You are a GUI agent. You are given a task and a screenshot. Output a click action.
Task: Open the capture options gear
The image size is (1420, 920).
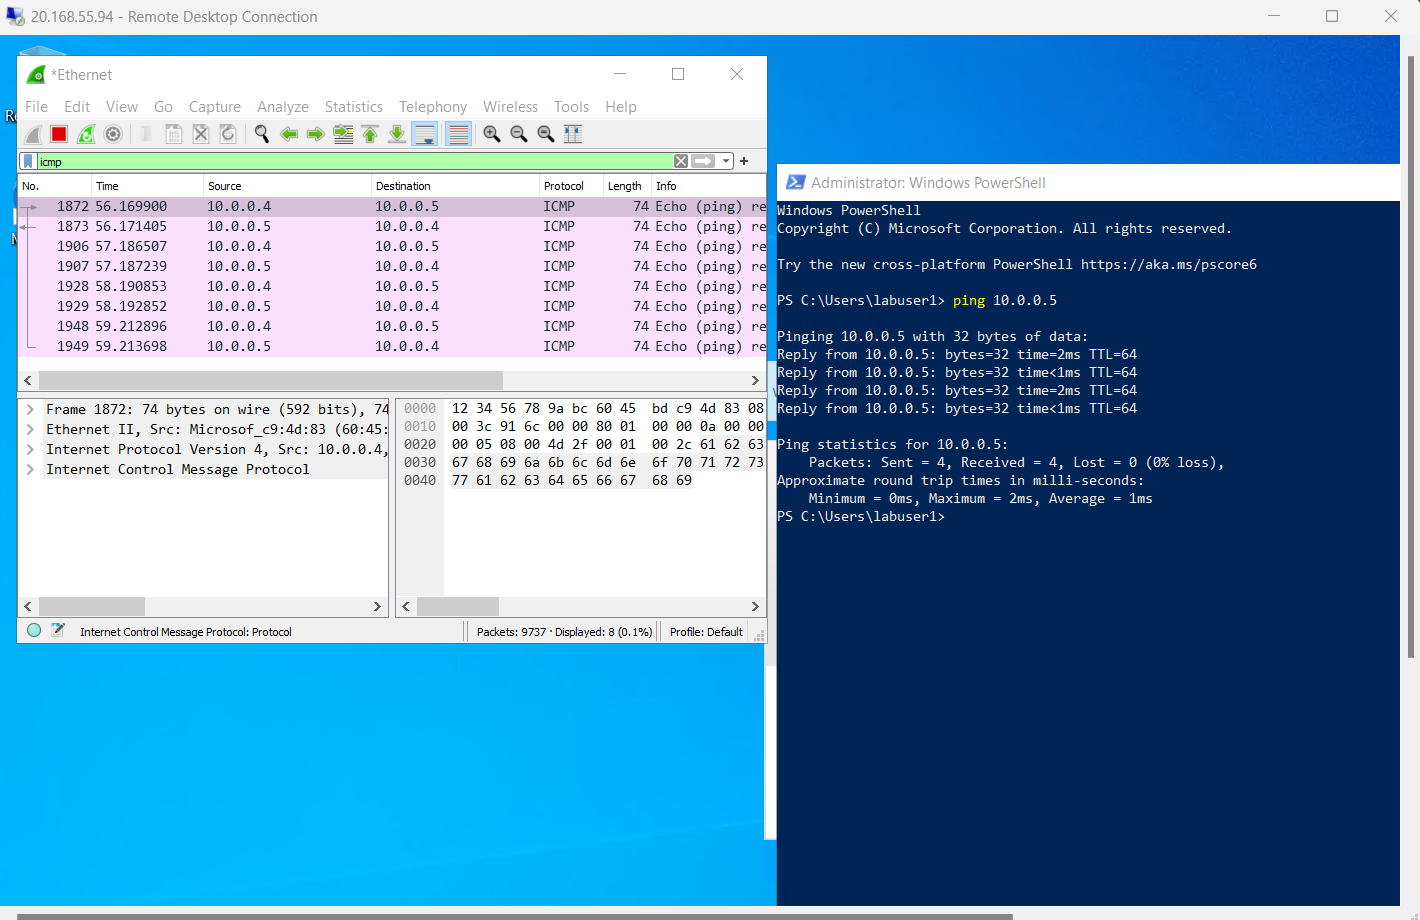[113, 133]
